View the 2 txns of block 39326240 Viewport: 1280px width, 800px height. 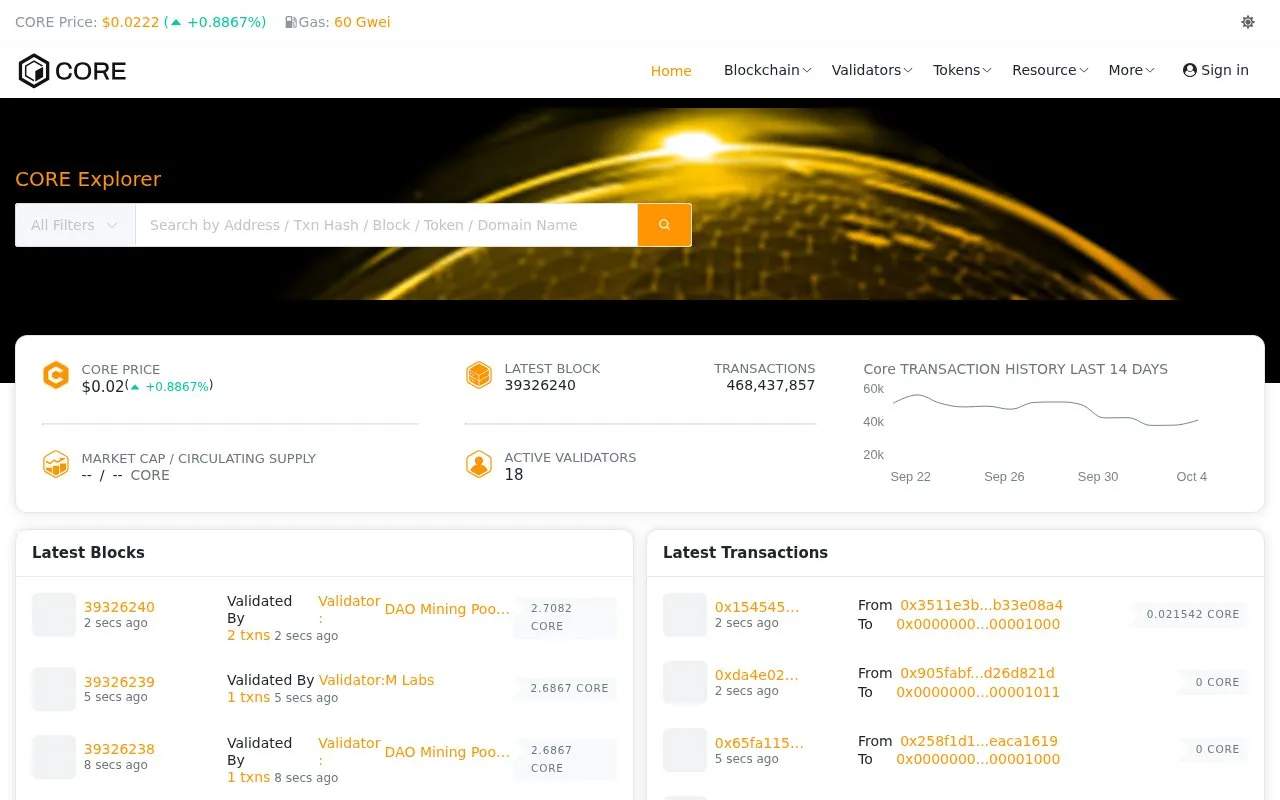coord(248,635)
